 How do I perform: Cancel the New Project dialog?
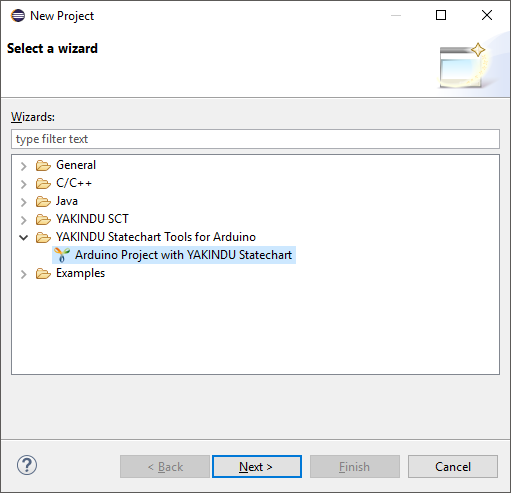click(453, 466)
